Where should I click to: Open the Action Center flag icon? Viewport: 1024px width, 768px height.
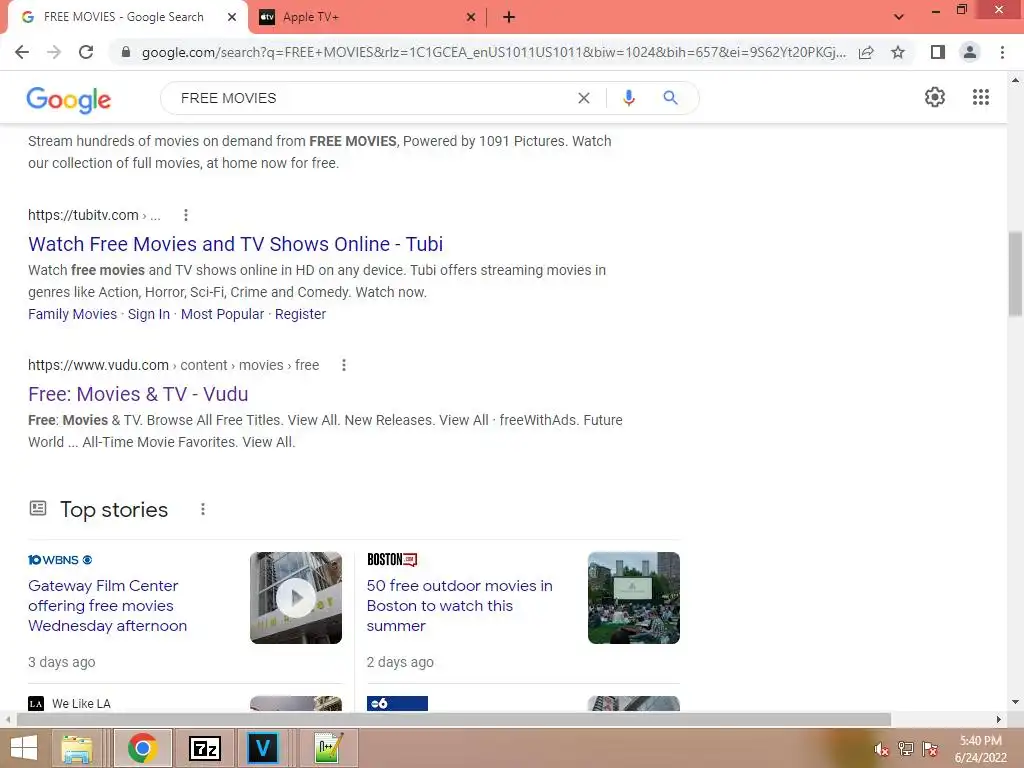pos(930,749)
